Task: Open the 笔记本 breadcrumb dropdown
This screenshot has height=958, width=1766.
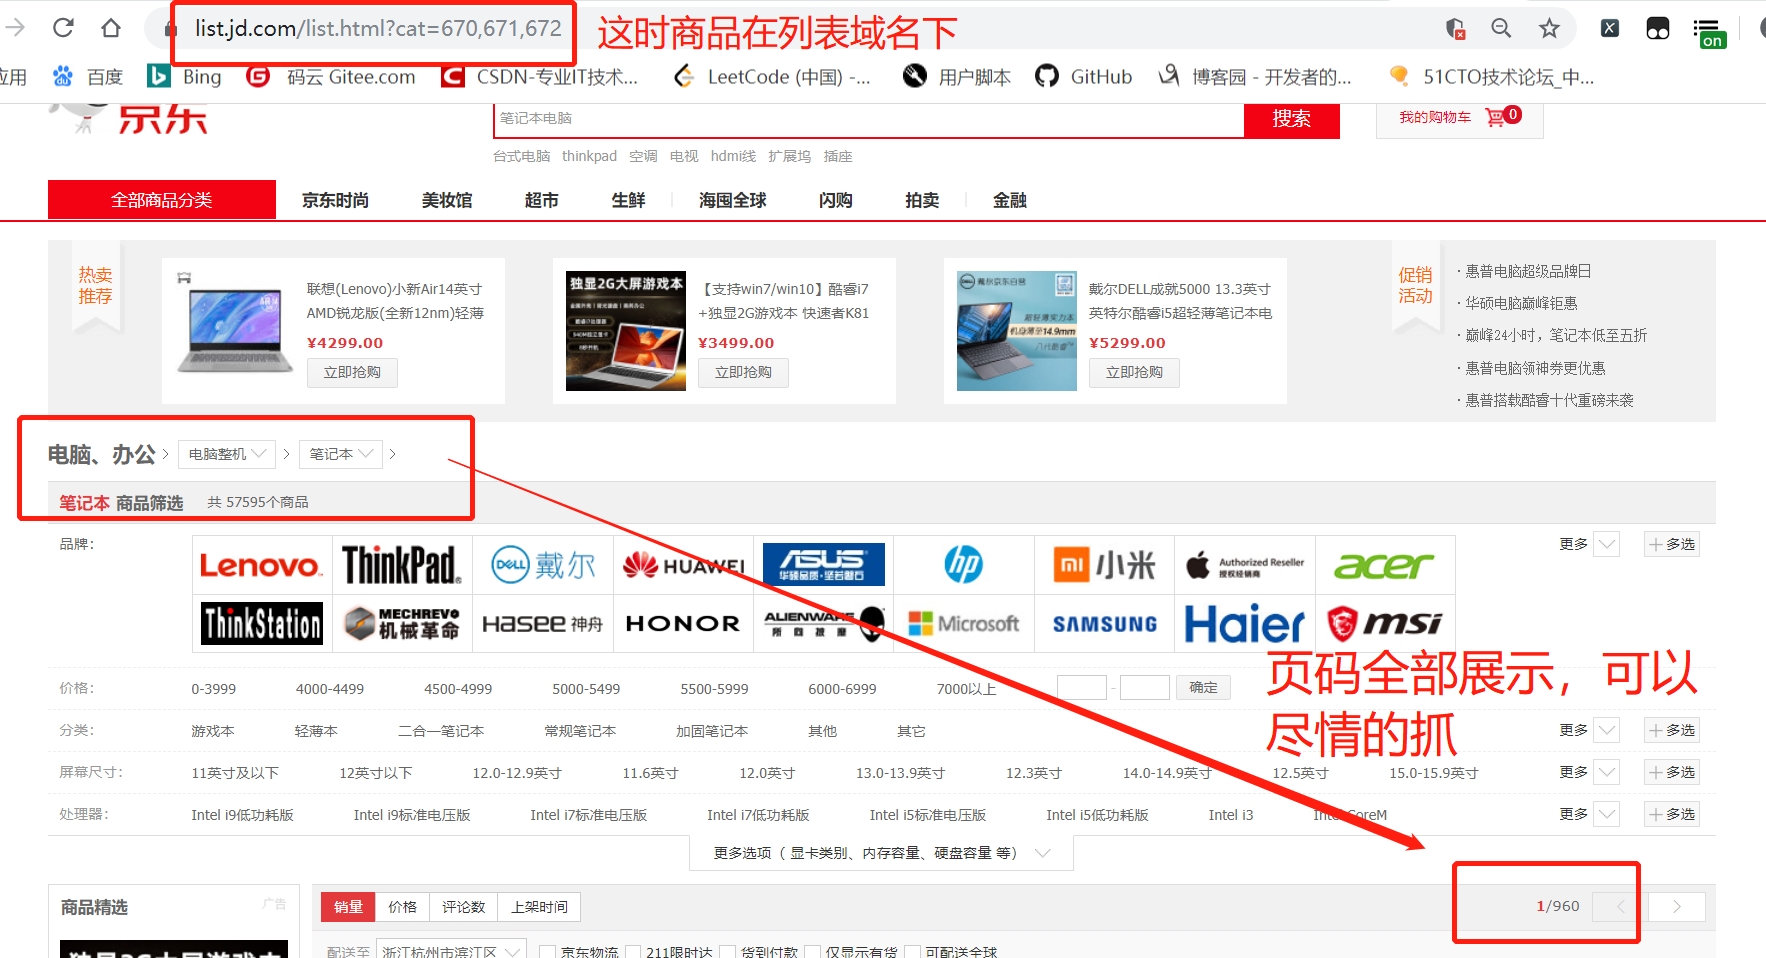Action: pos(341,454)
